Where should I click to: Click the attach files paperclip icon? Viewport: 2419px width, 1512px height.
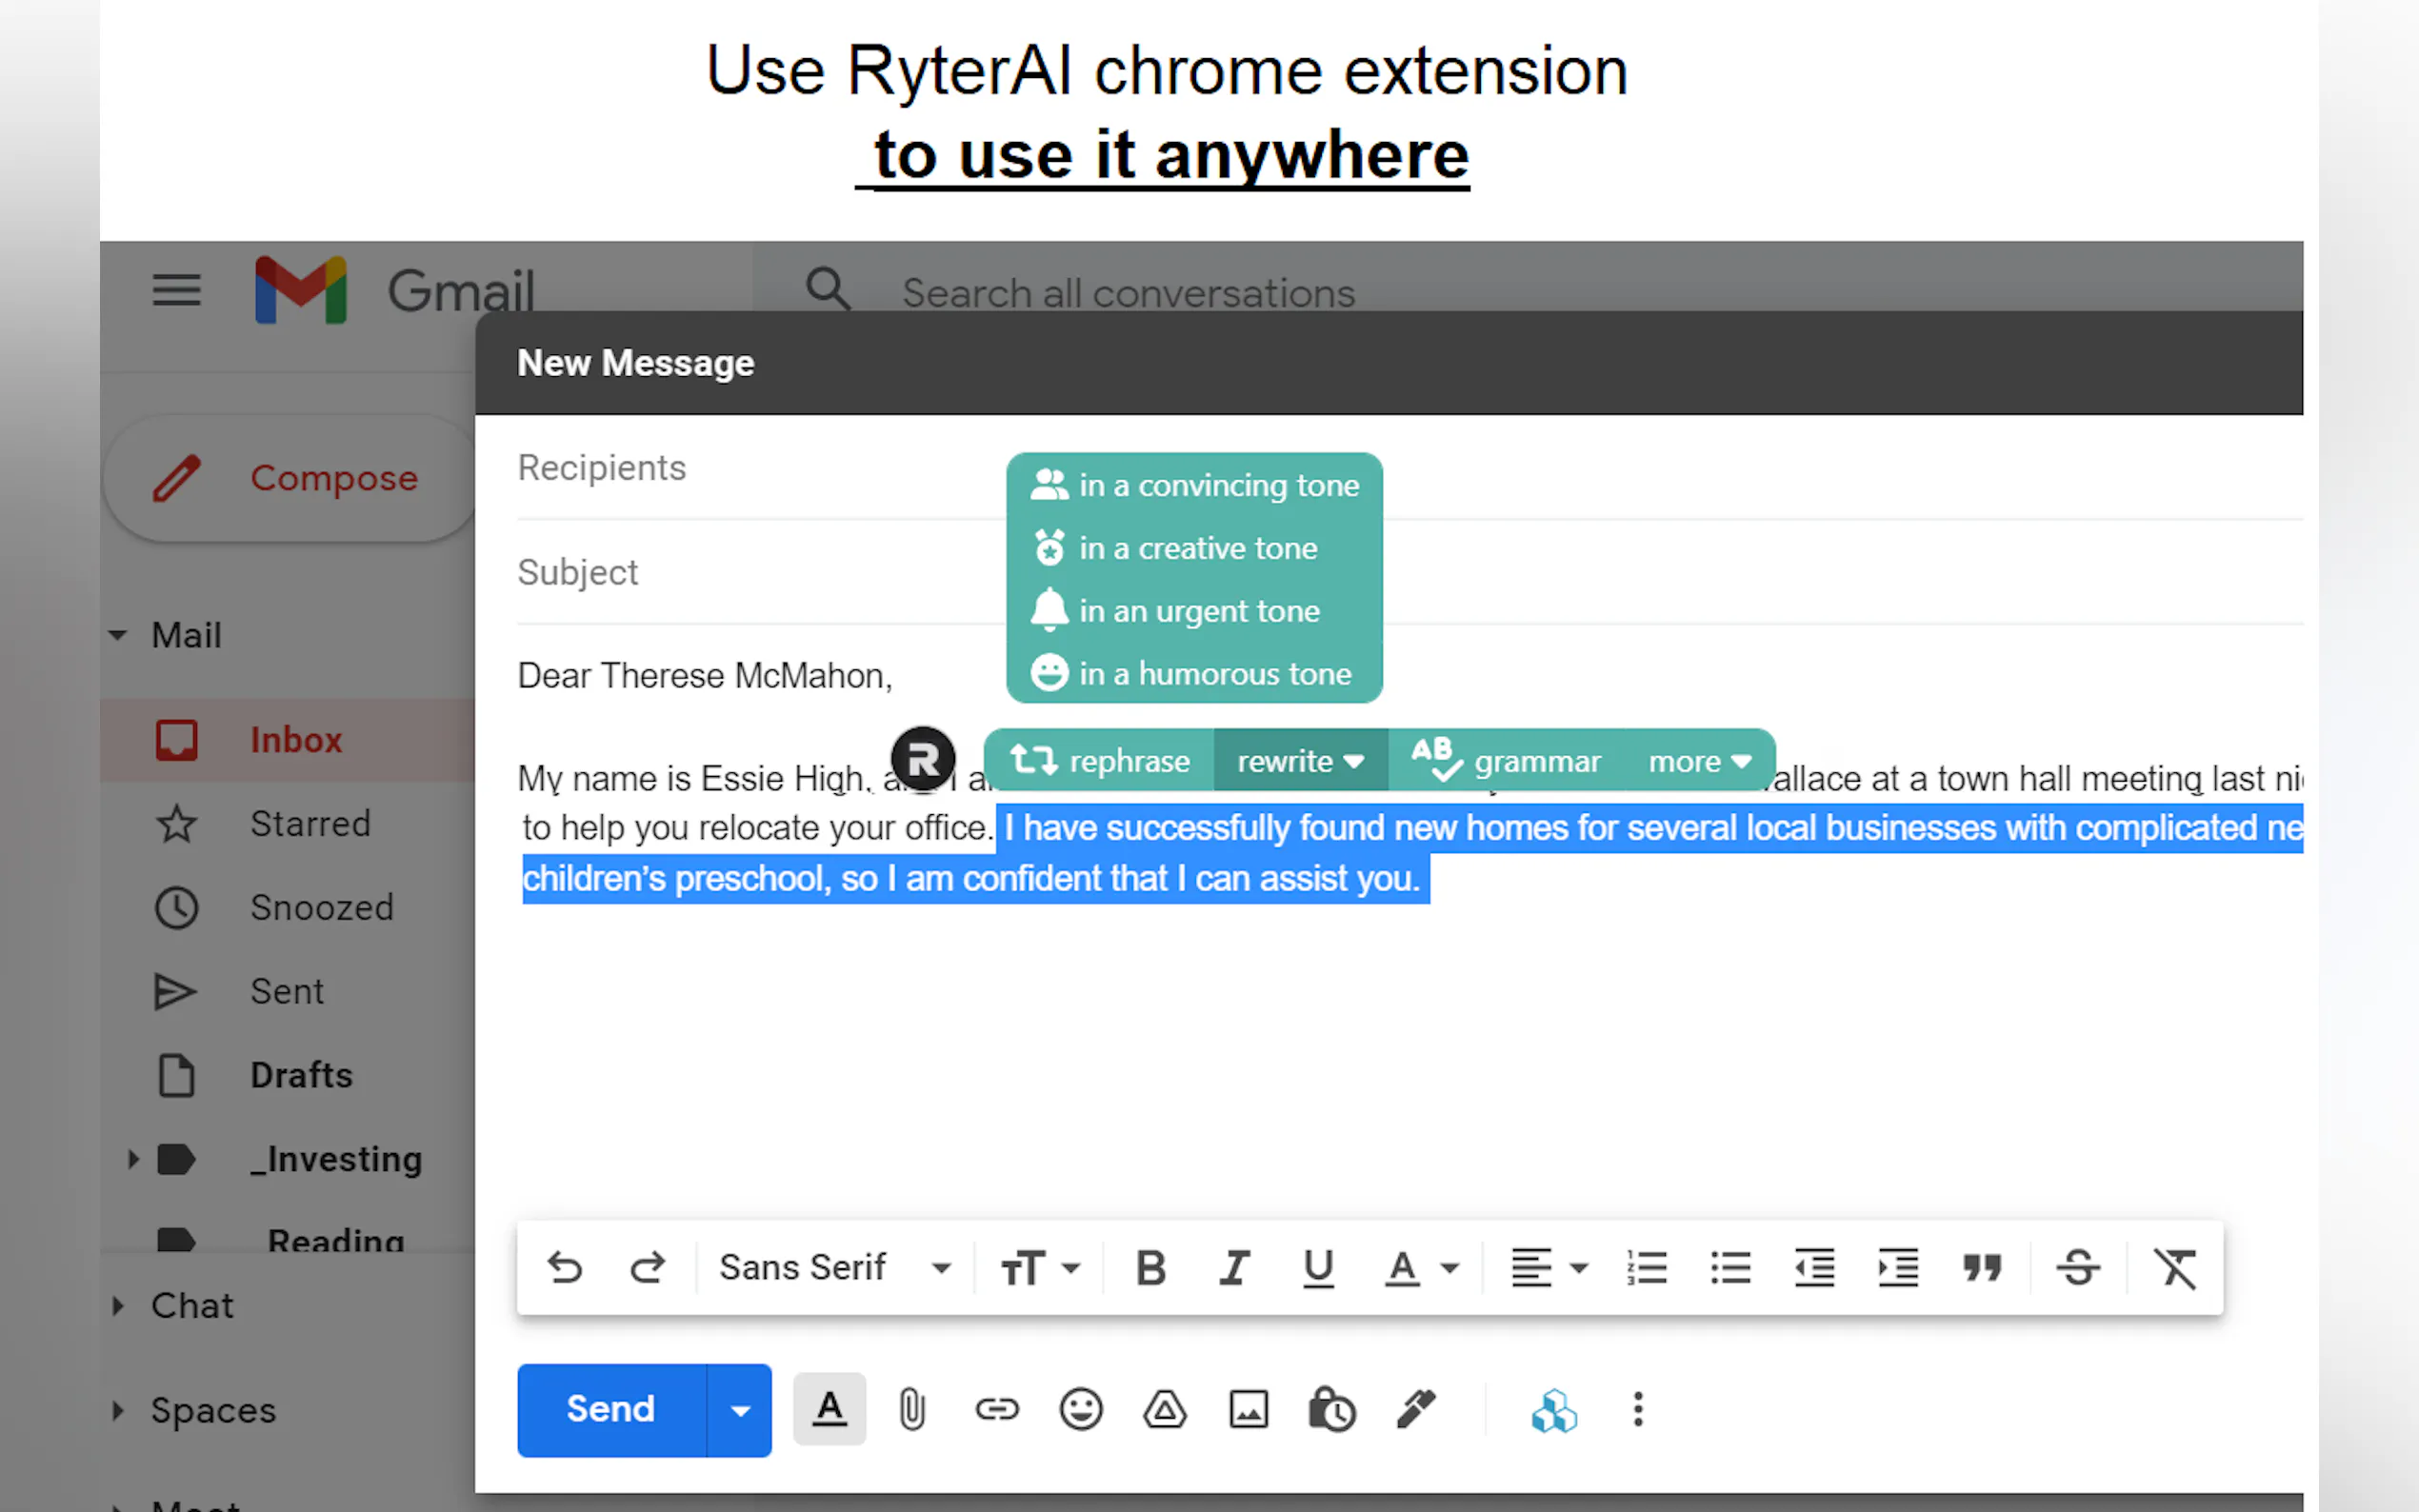911,1410
